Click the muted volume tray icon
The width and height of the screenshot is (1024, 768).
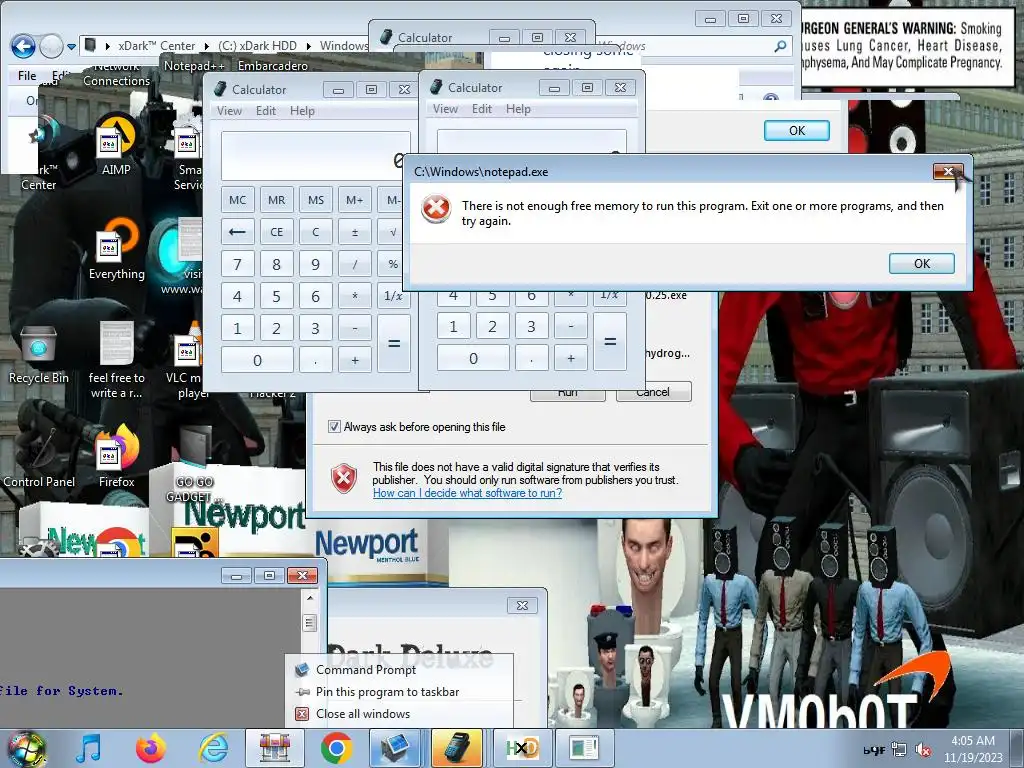pyautogui.click(x=923, y=750)
